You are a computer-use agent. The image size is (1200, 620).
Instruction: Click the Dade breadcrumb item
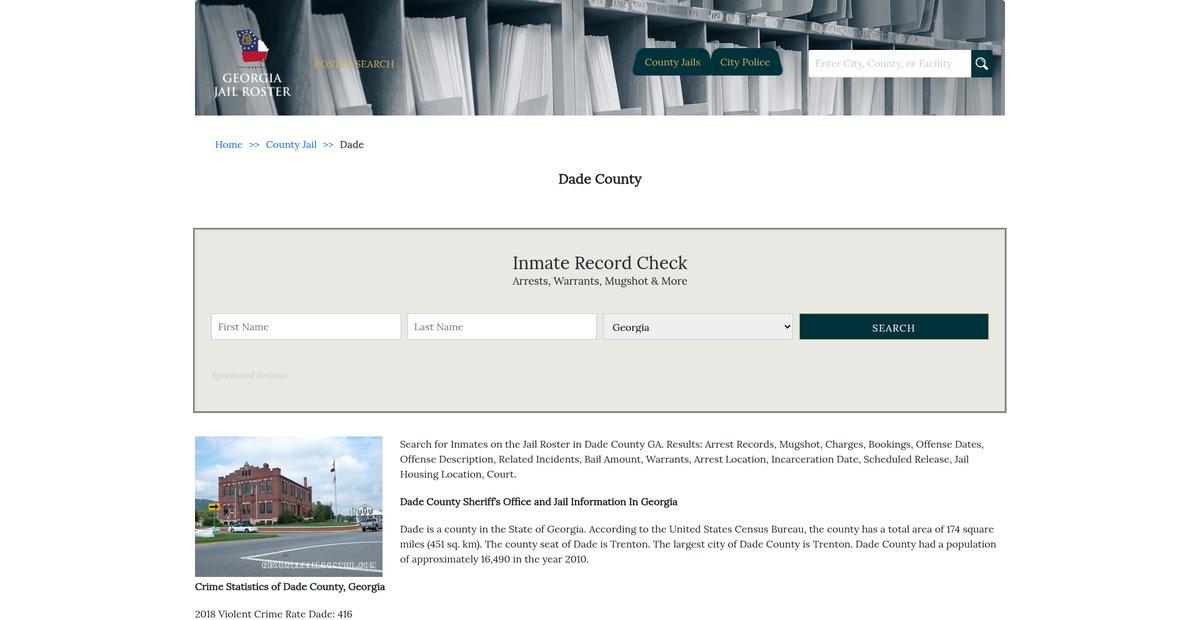tap(352, 145)
